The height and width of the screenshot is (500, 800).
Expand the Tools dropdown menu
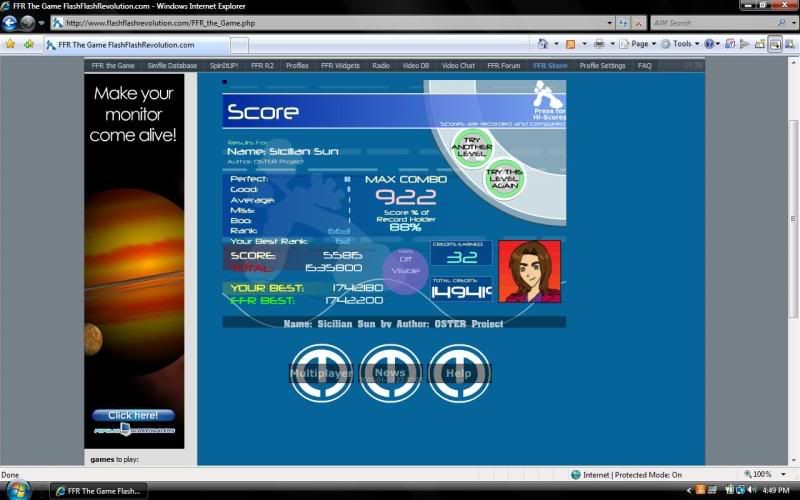(684, 44)
